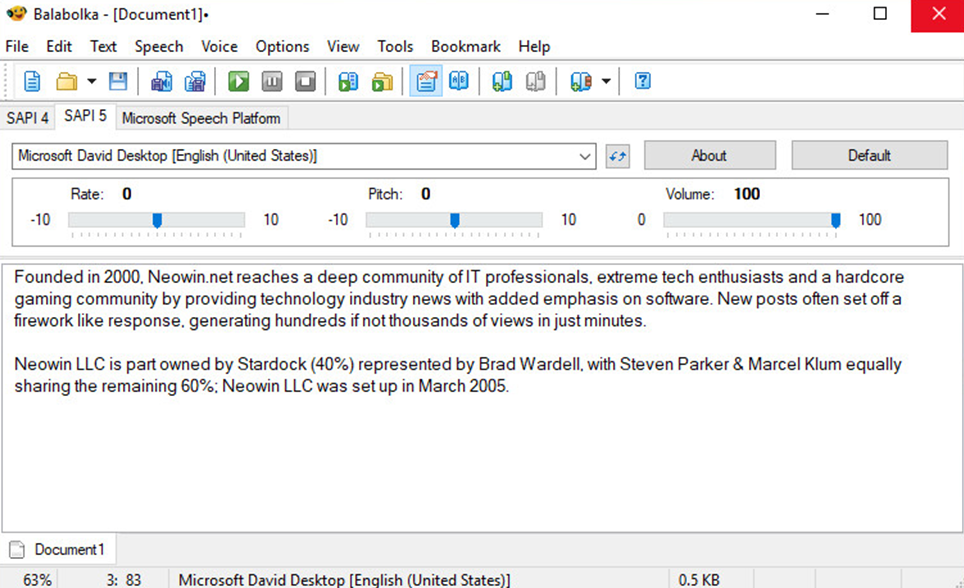Click the Split and Convert to Audio Files icon
The width and height of the screenshot is (964, 588).
click(x=196, y=81)
